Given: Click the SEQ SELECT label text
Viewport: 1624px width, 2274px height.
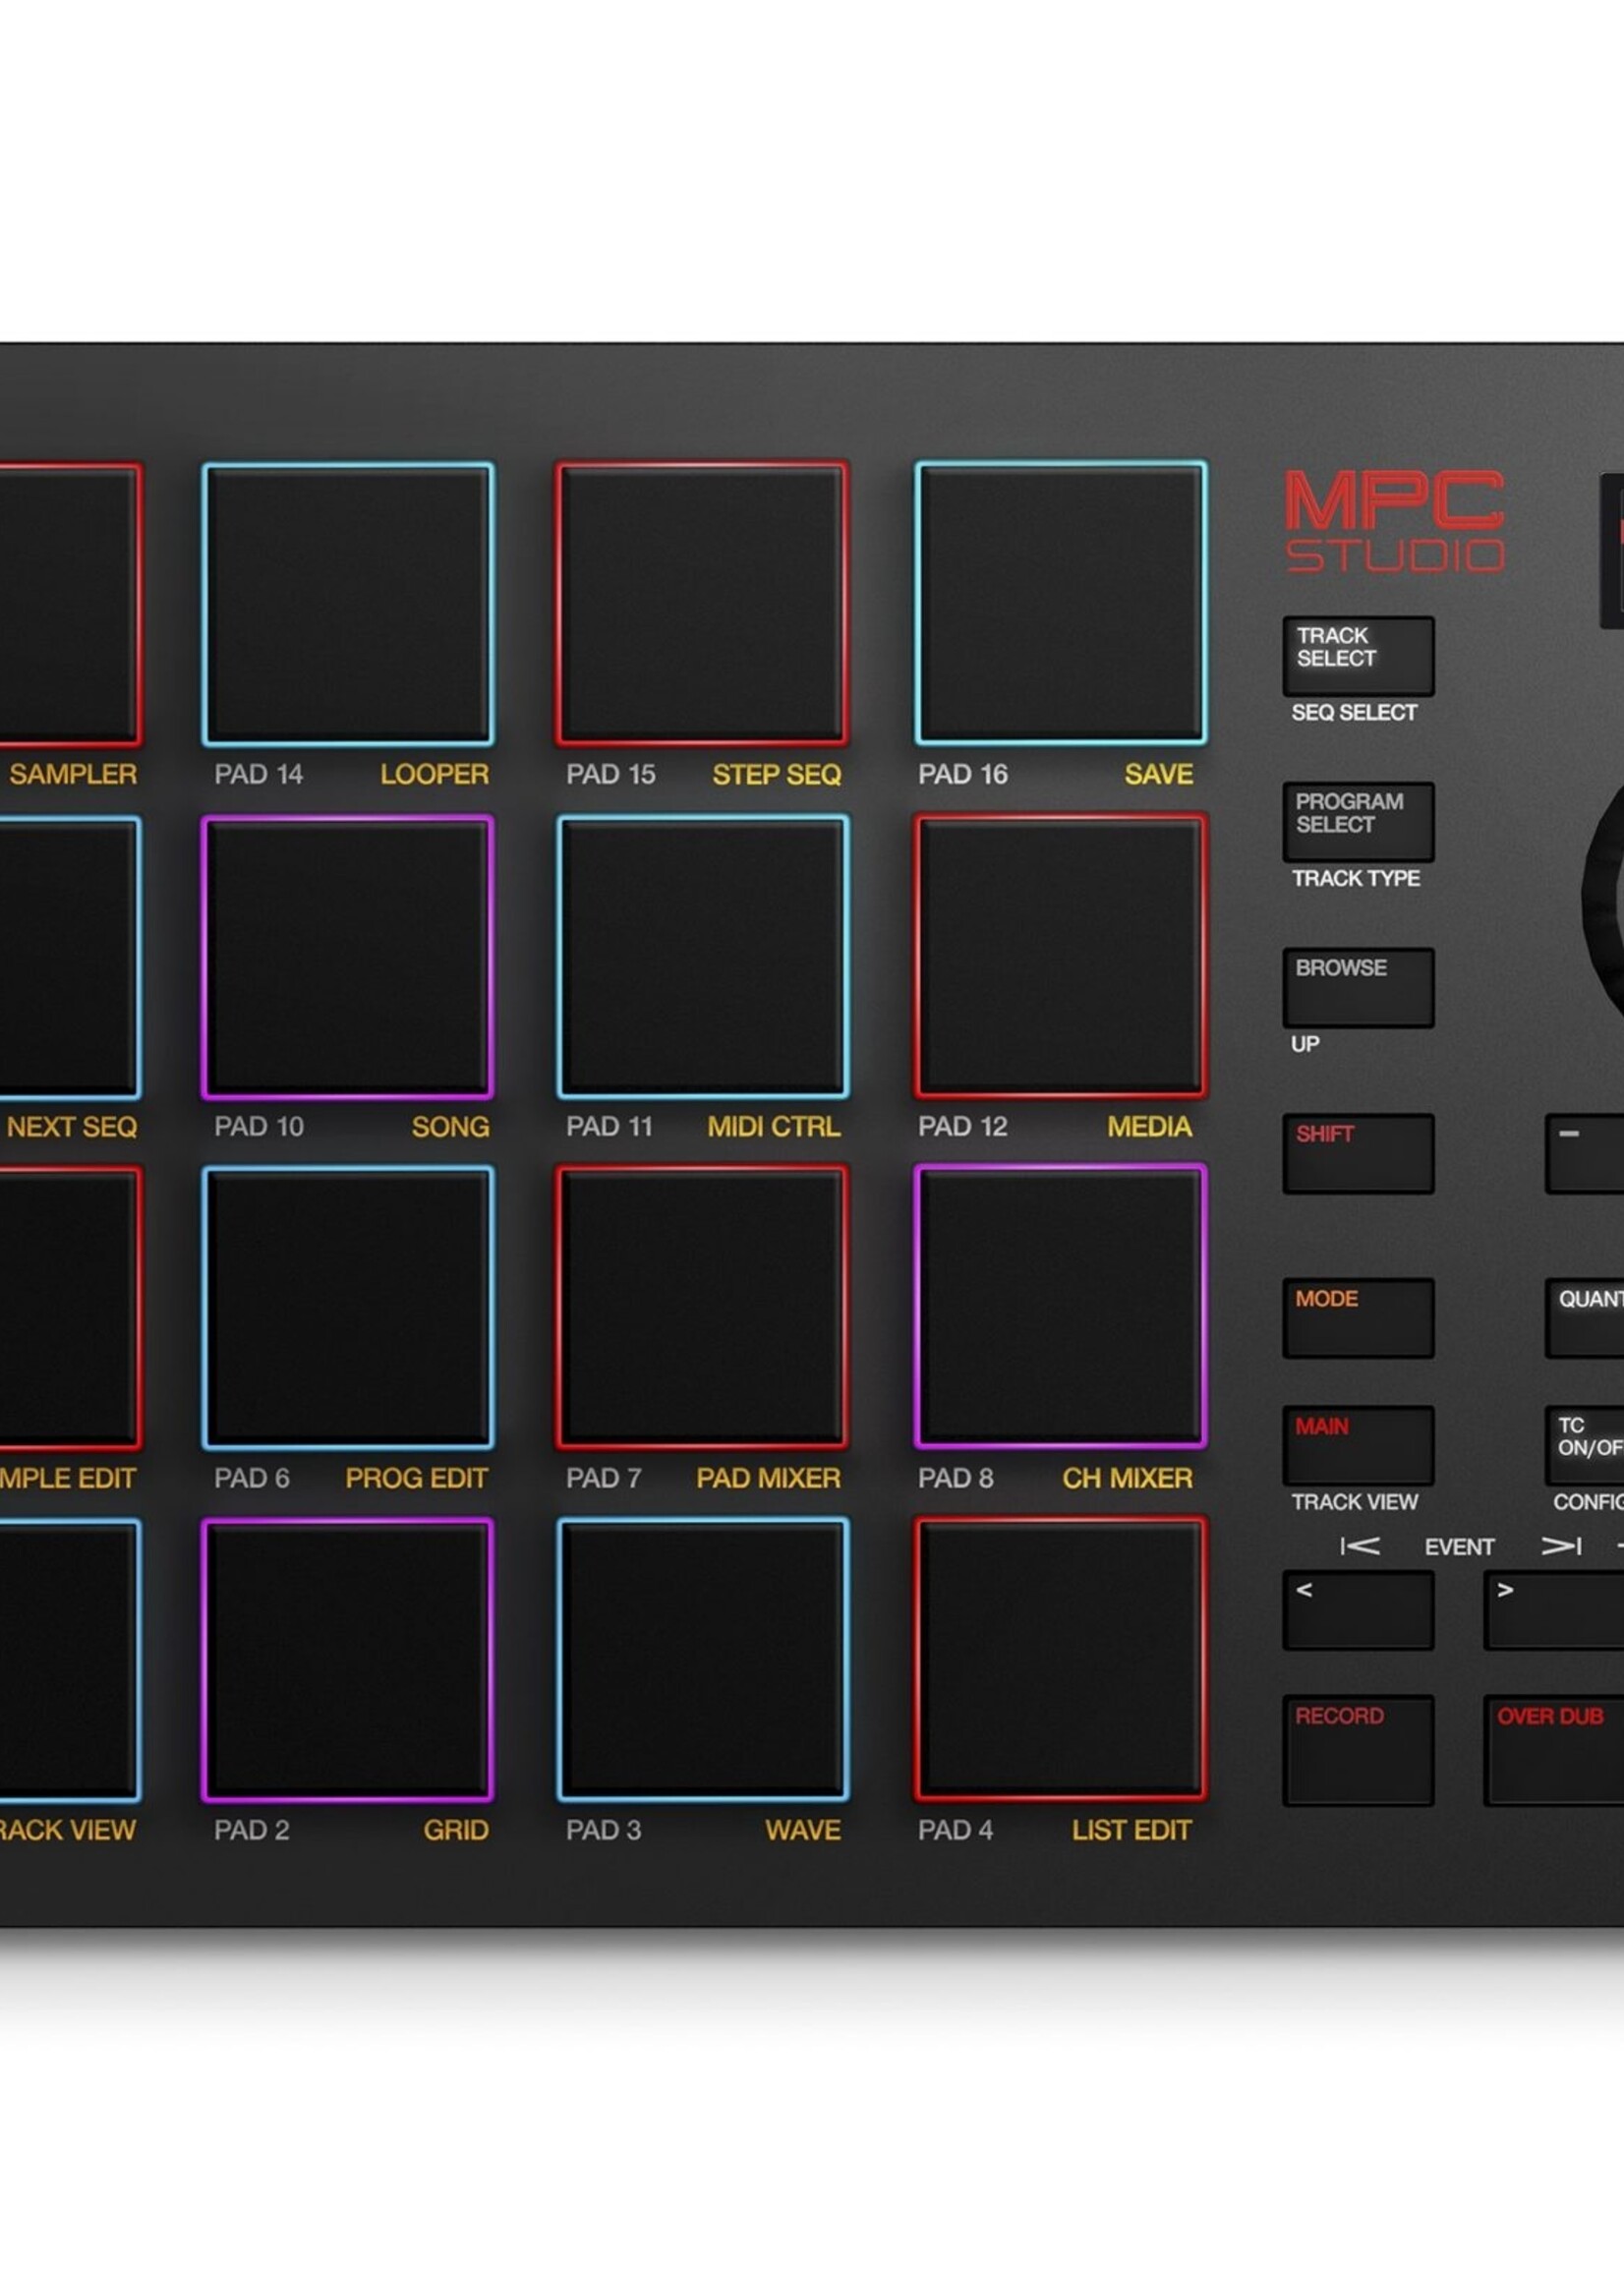Looking at the screenshot, I should coord(1354,713).
